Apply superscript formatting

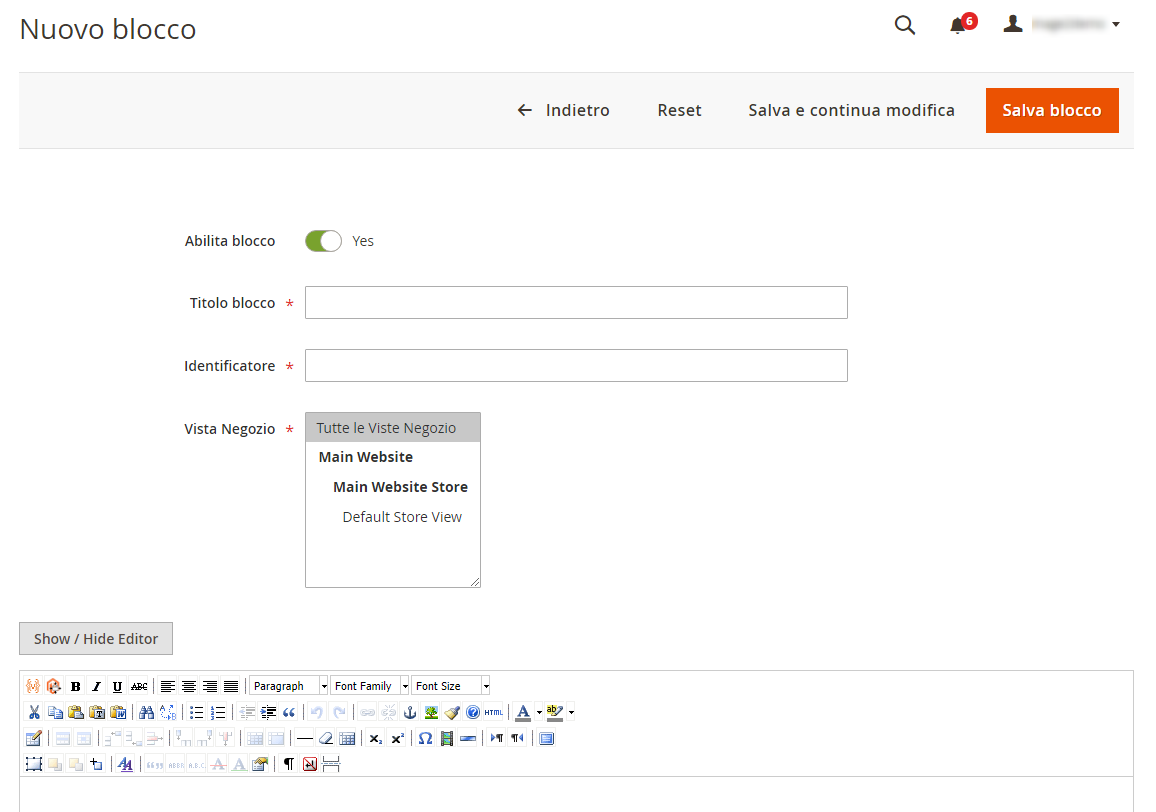(x=397, y=738)
